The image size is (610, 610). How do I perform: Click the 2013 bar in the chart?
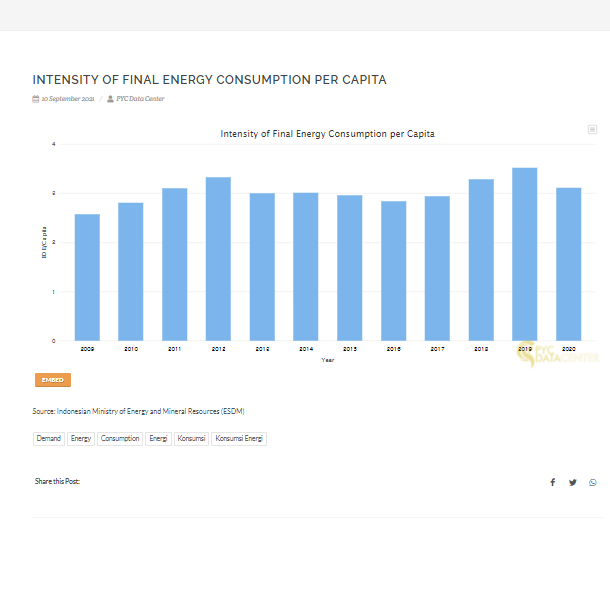click(262, 267)
